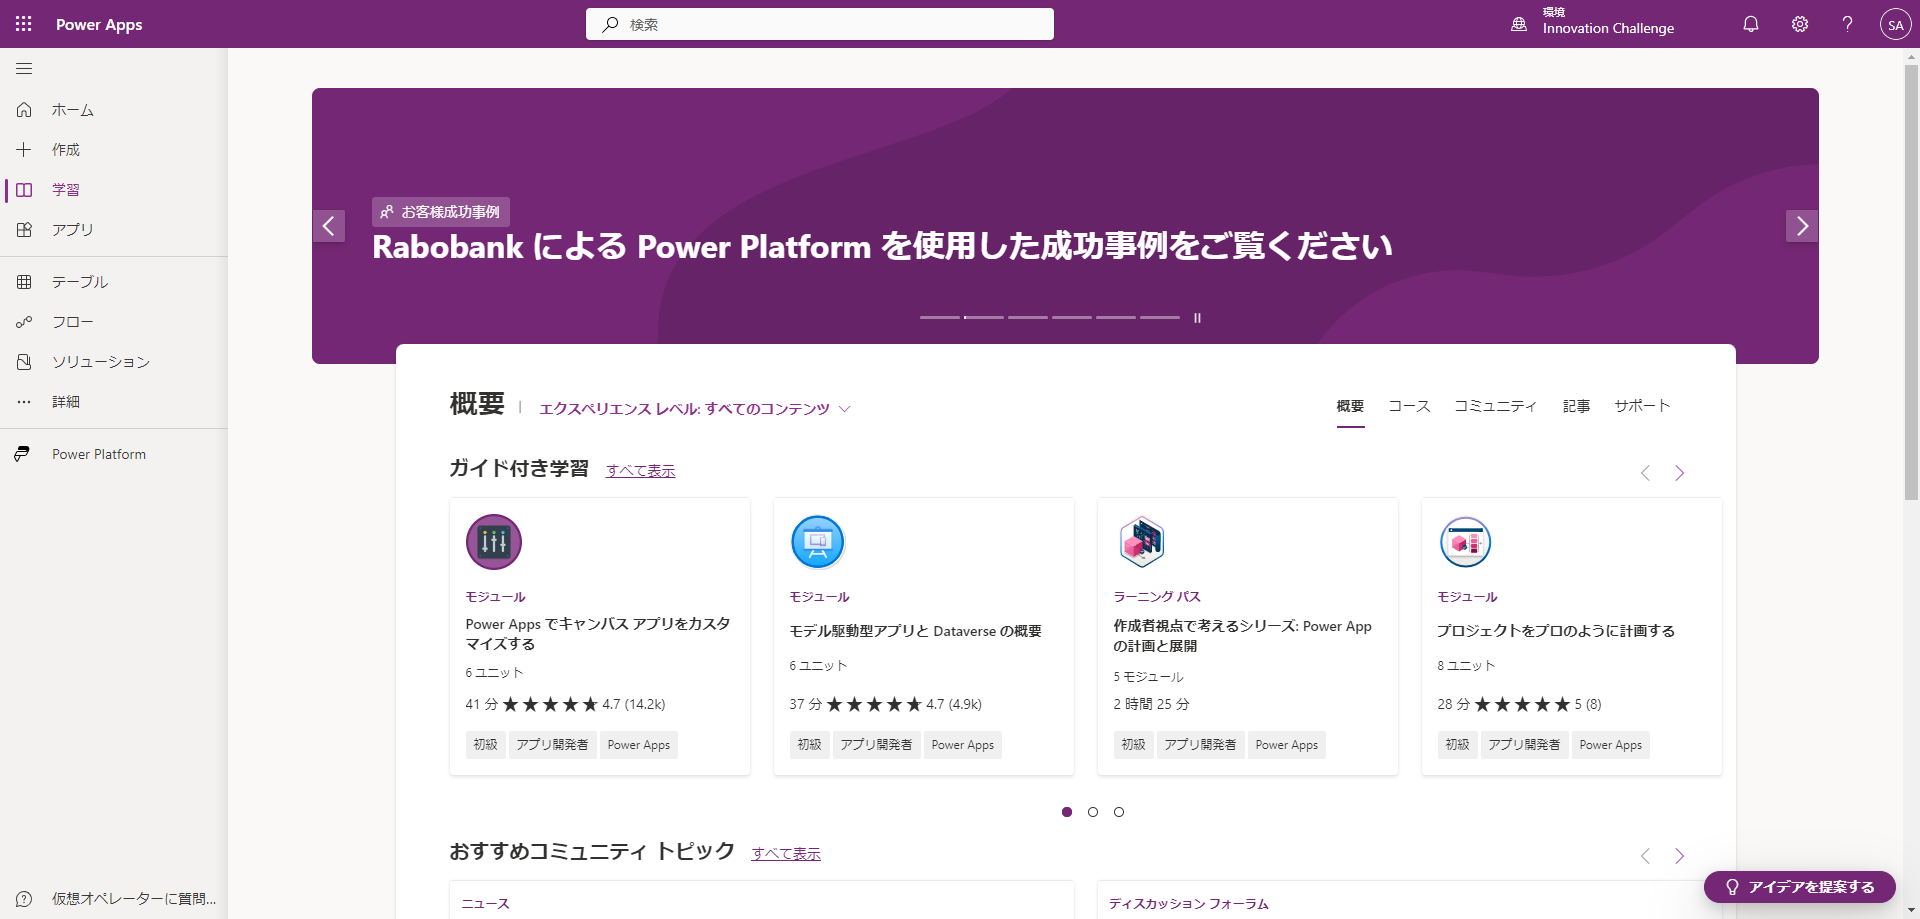Go to previous ガイド付き学習 cards
This screenshot has height=919, width=1920.
click(1645, 473)
